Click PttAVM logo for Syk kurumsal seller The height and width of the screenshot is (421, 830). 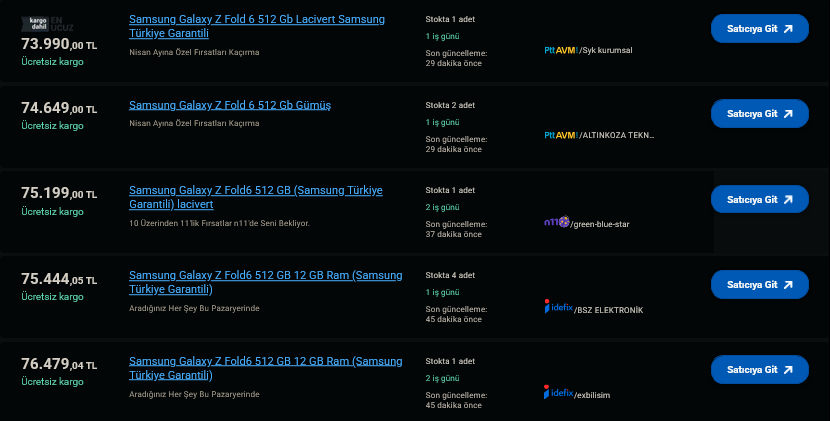click(561, 49)
